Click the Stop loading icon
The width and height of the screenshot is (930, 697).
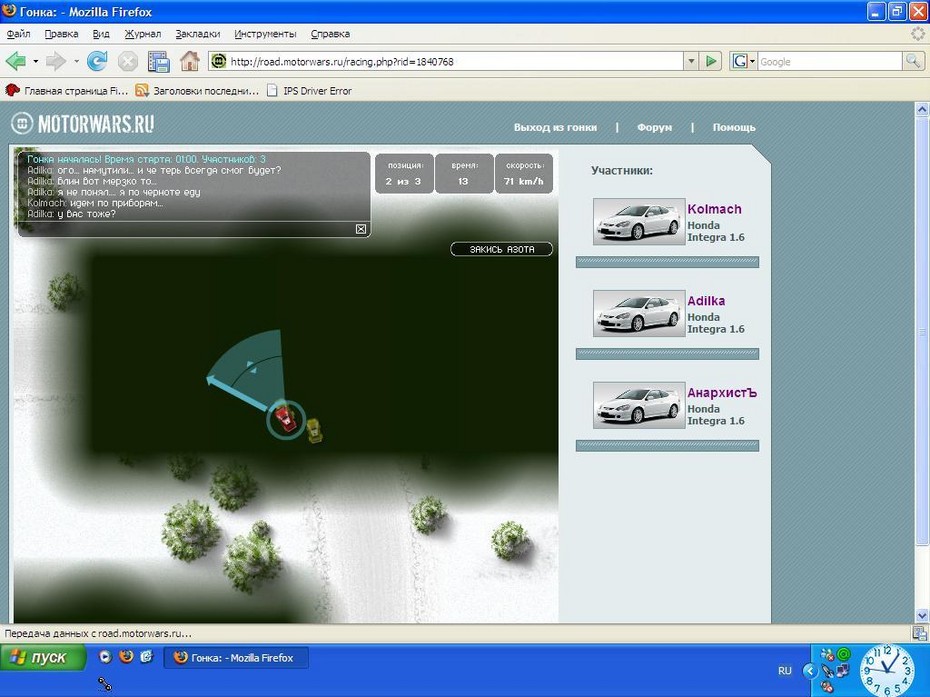click(x=128, y=61)
